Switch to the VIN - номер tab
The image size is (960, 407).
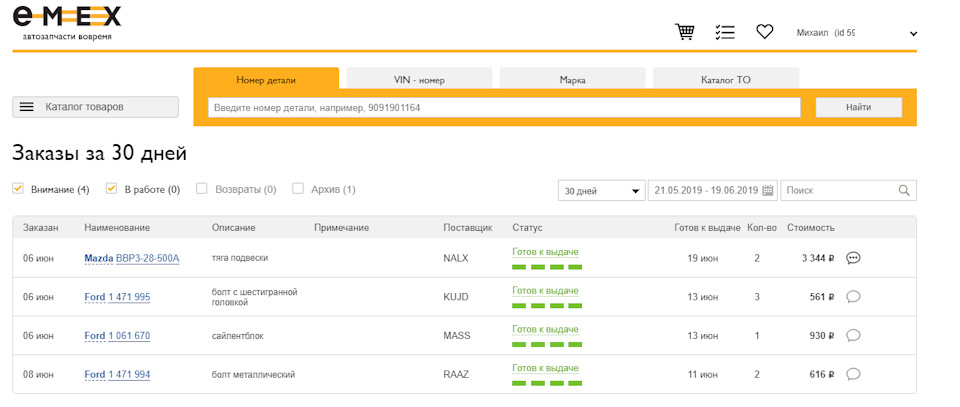click(419, 80)
